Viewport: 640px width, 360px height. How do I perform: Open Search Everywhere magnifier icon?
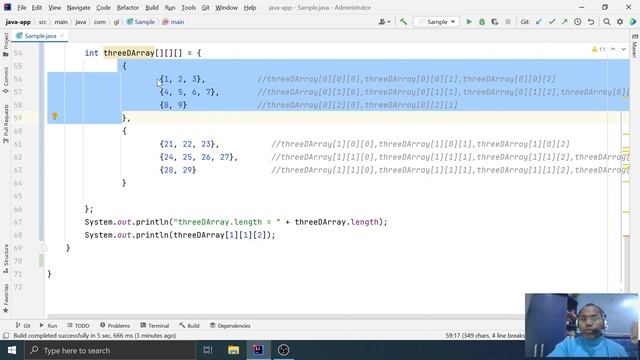click(607, 22)
